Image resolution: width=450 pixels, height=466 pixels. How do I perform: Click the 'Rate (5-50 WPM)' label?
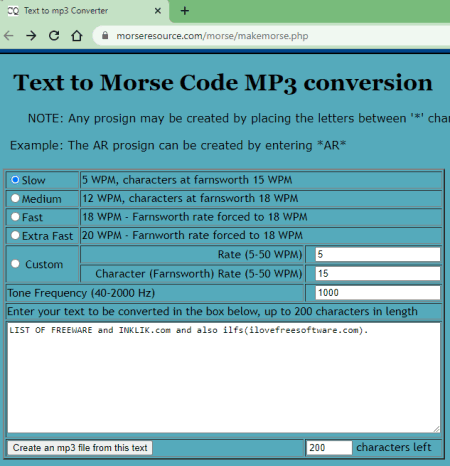coord(260,255)
